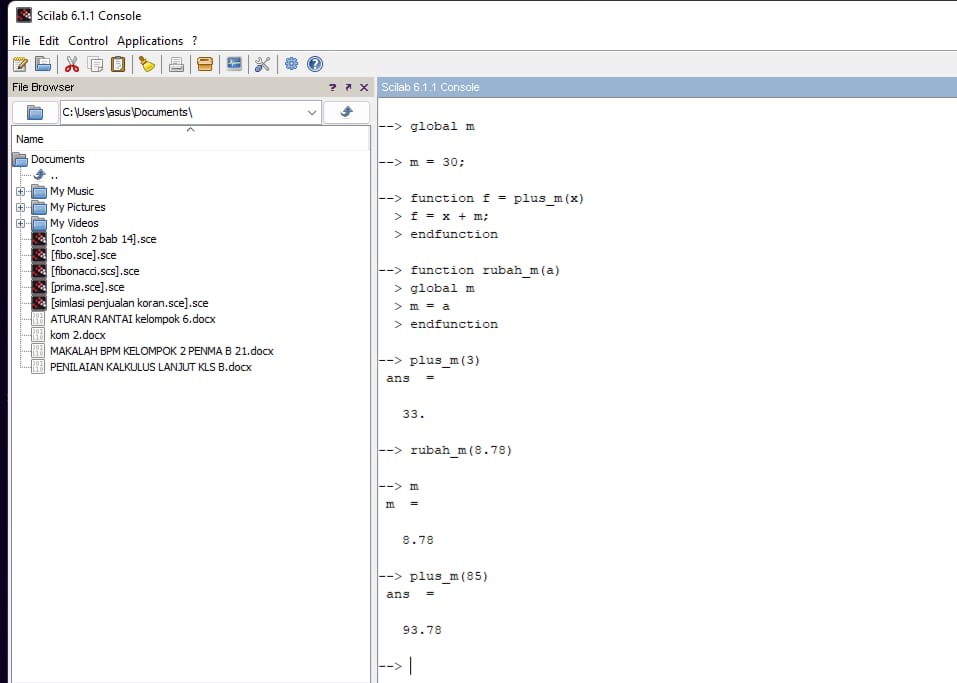Click the Cut scissors icon
This screenshot has width=957, height=683.
click(72, 64)
